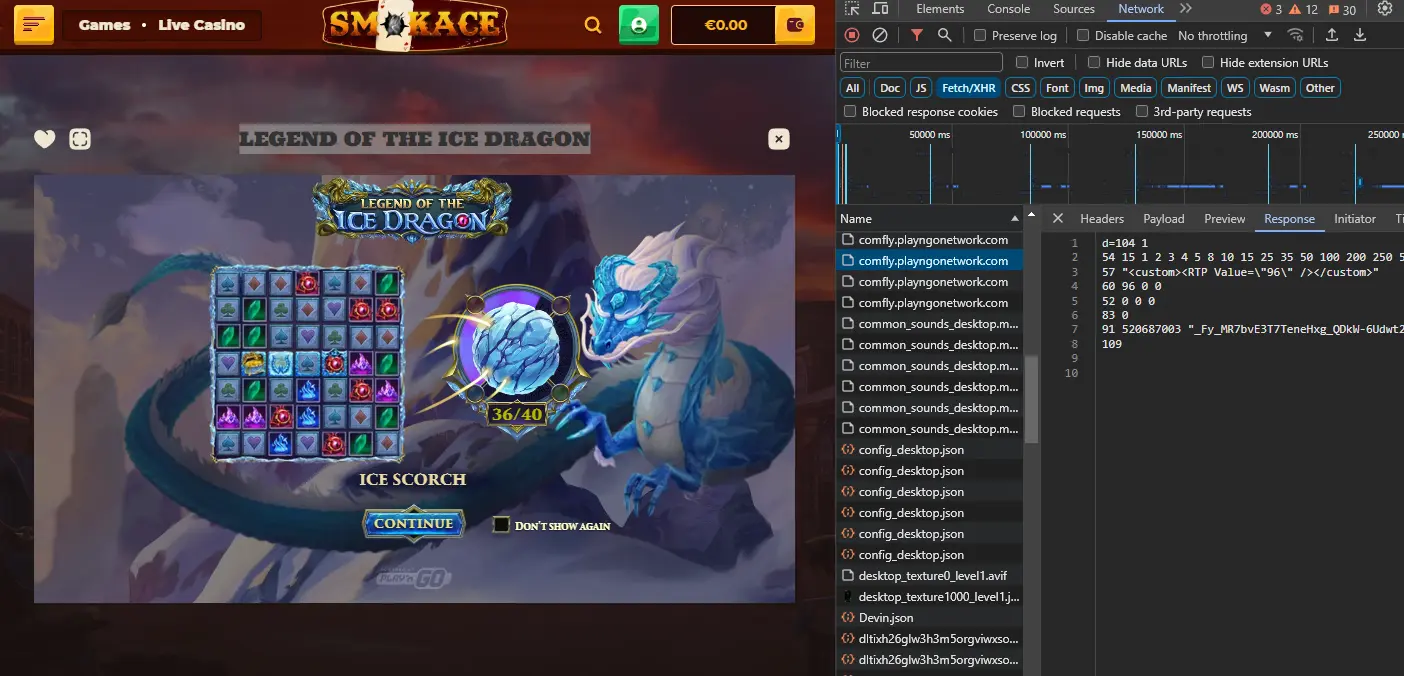Click the Continue button in the game

(414, 523)
